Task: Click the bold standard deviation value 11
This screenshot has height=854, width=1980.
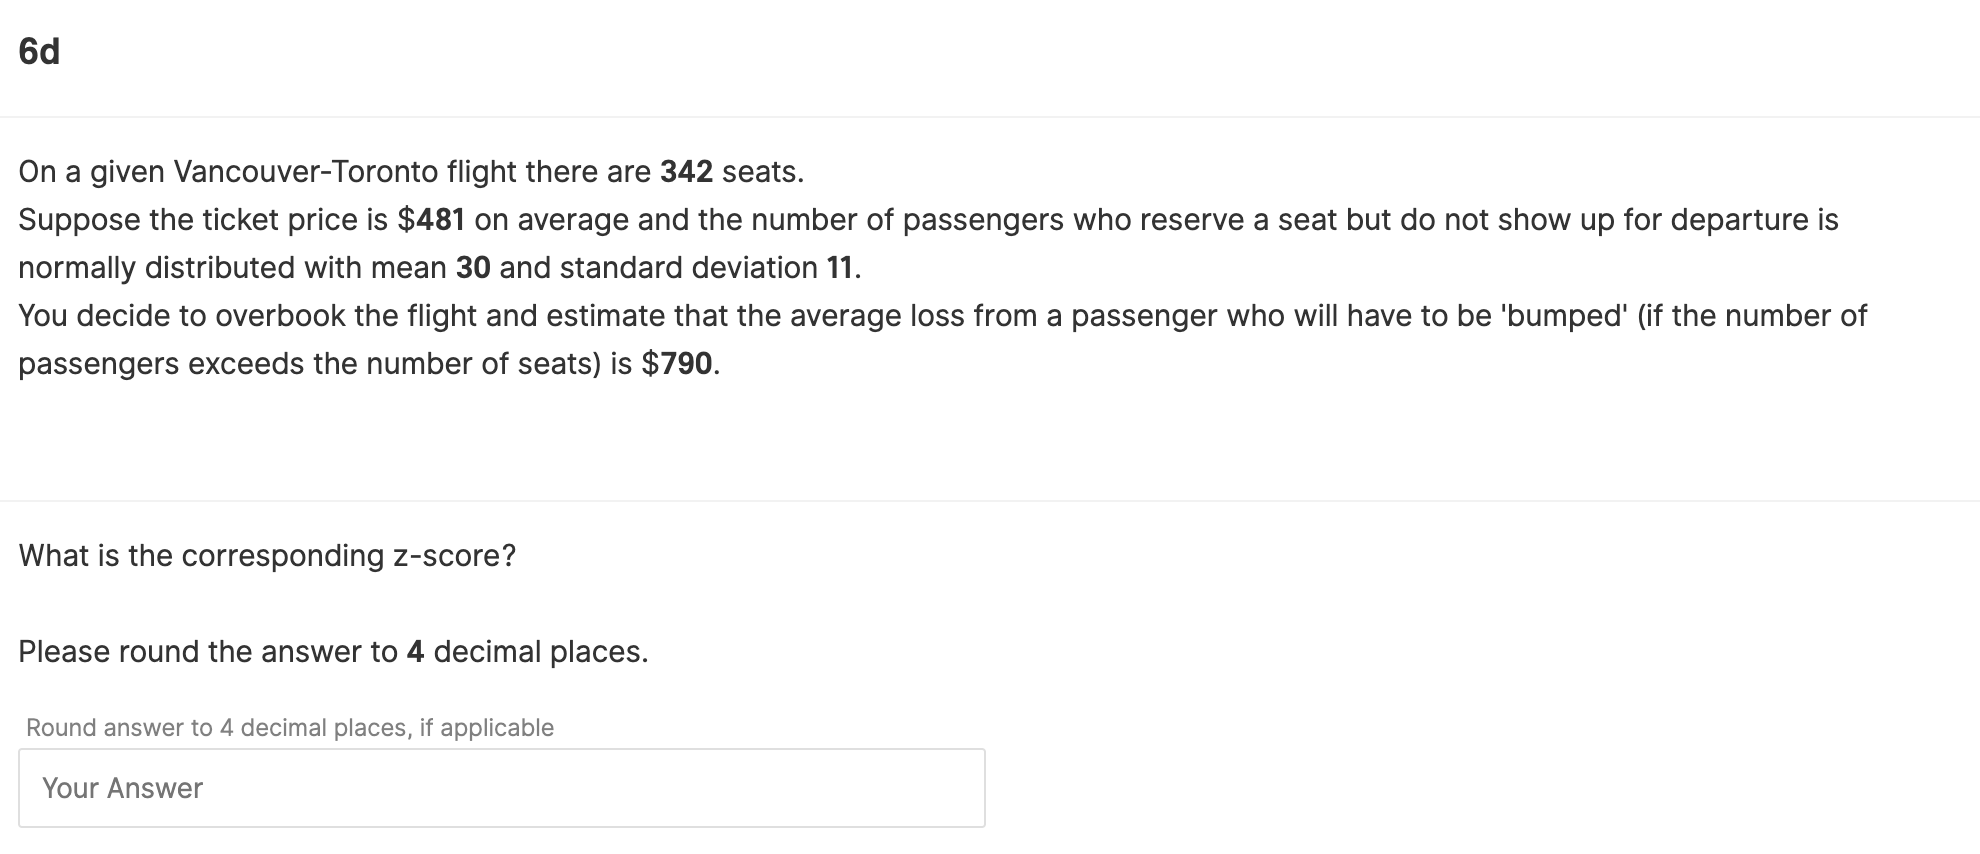Action: pyautogui.click(x=840, y=268)
